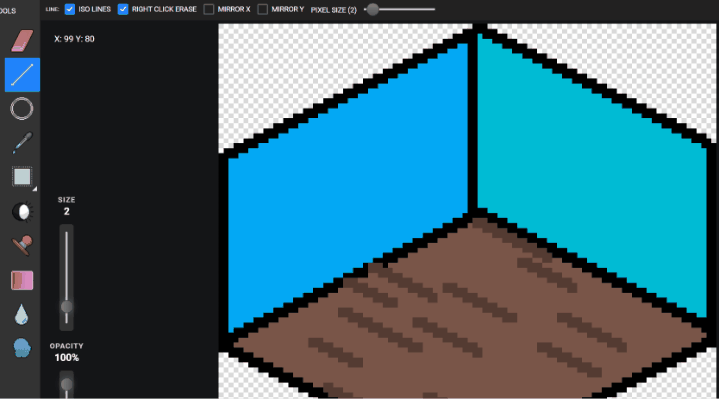The image size is (719, 399).
Task: Click the brush SIZE slider knob
Action: (66, 306)
